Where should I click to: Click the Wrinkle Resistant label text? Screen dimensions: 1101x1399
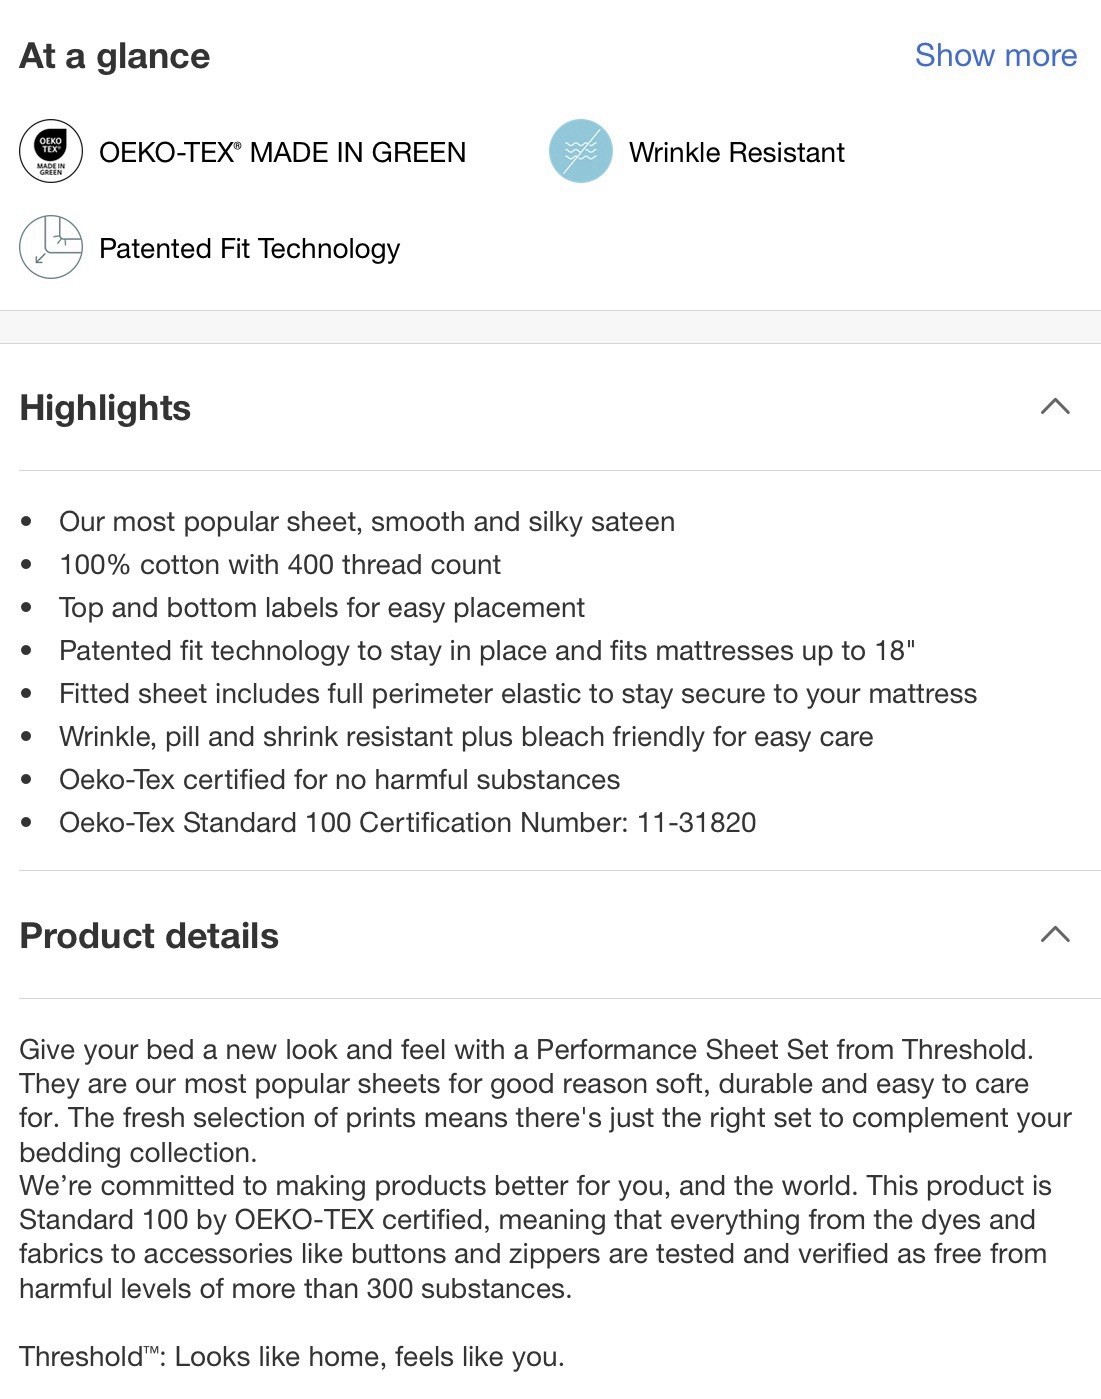pos(737,152)
